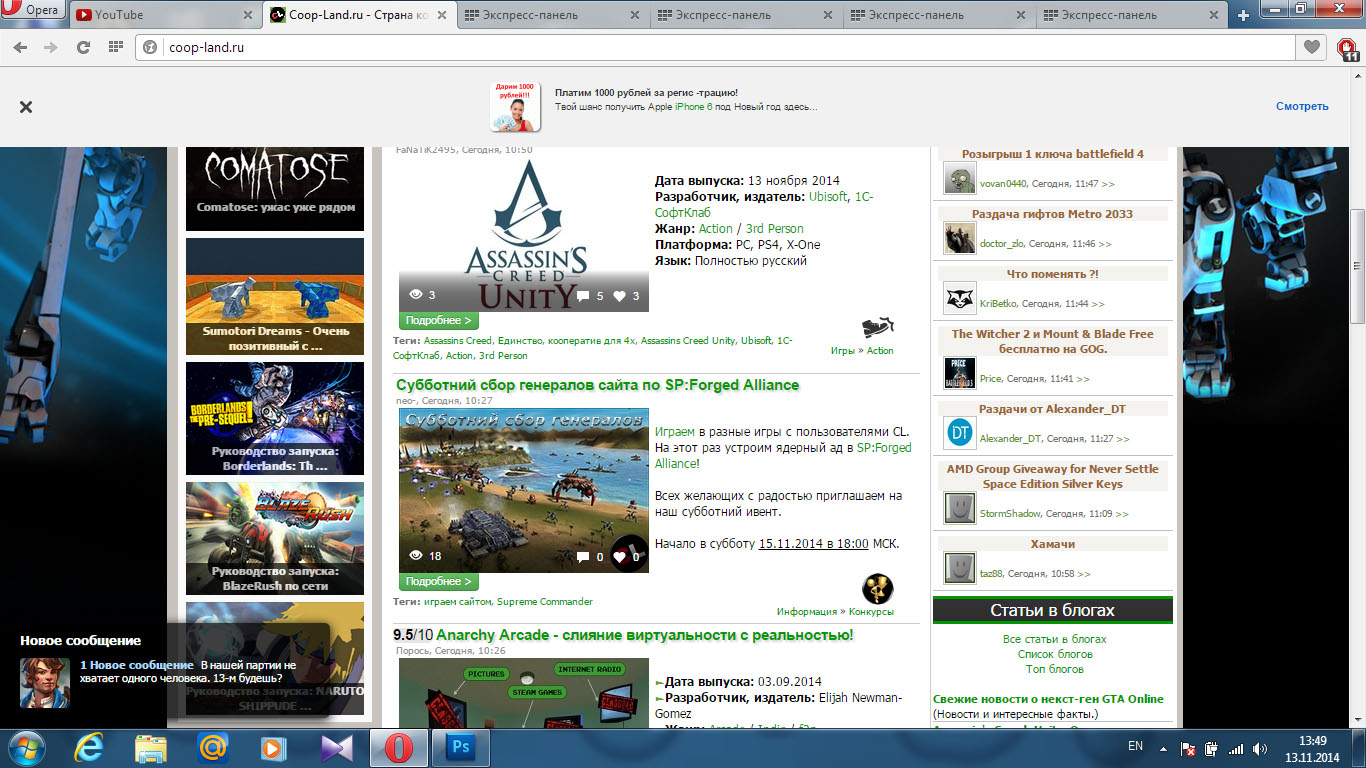Reload the current page
This screenshot has height=768, width=1366.
[x=84, y=47]
